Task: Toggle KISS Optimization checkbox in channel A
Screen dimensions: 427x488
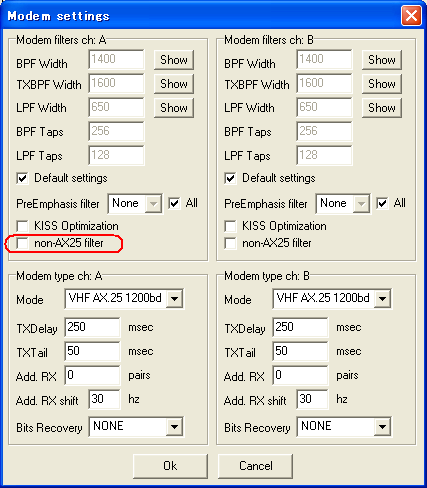Action: [x=22, y=226]
